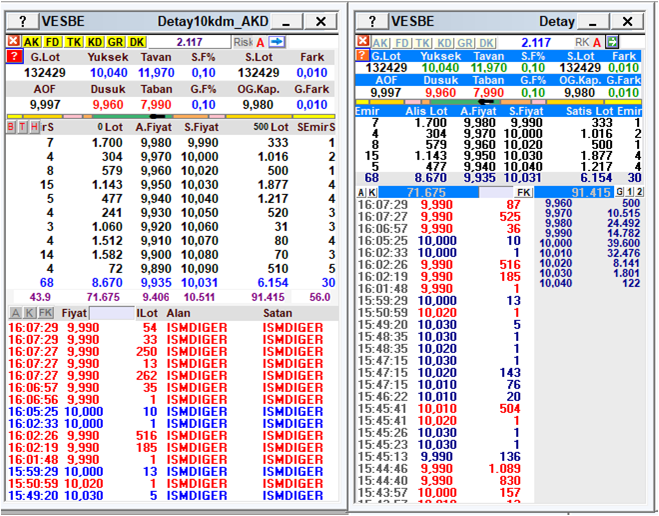This screenshot has height=516, width=659.
Task: Click the 9,980 price level with 24.492 volume
Action: (590, 223)
